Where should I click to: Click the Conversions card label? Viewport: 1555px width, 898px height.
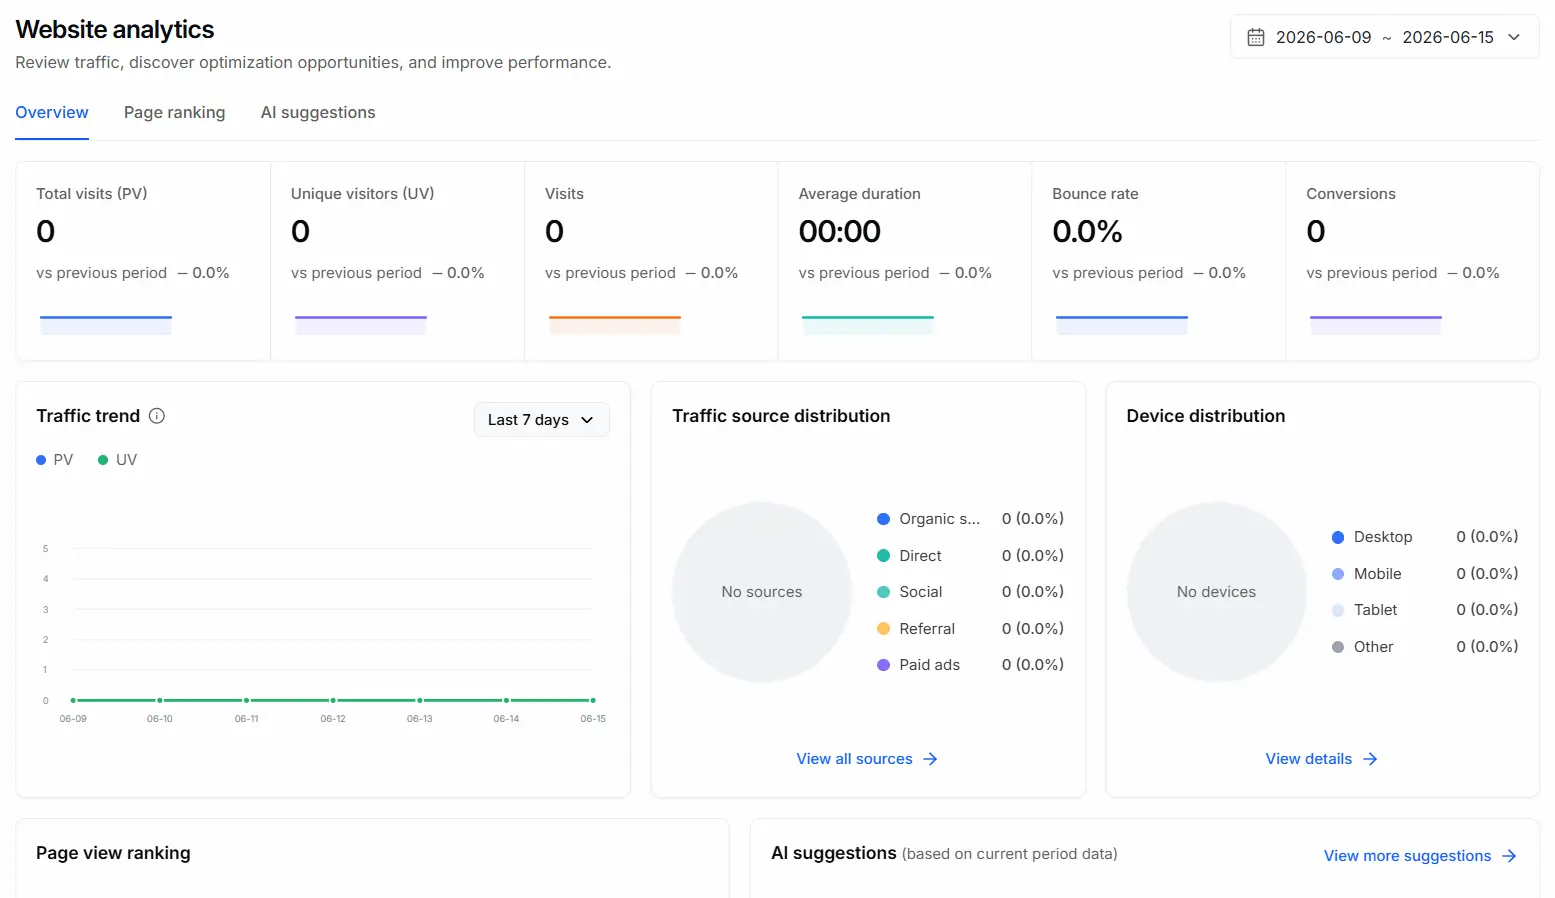pyautogui.click(x=1350, y=194)
